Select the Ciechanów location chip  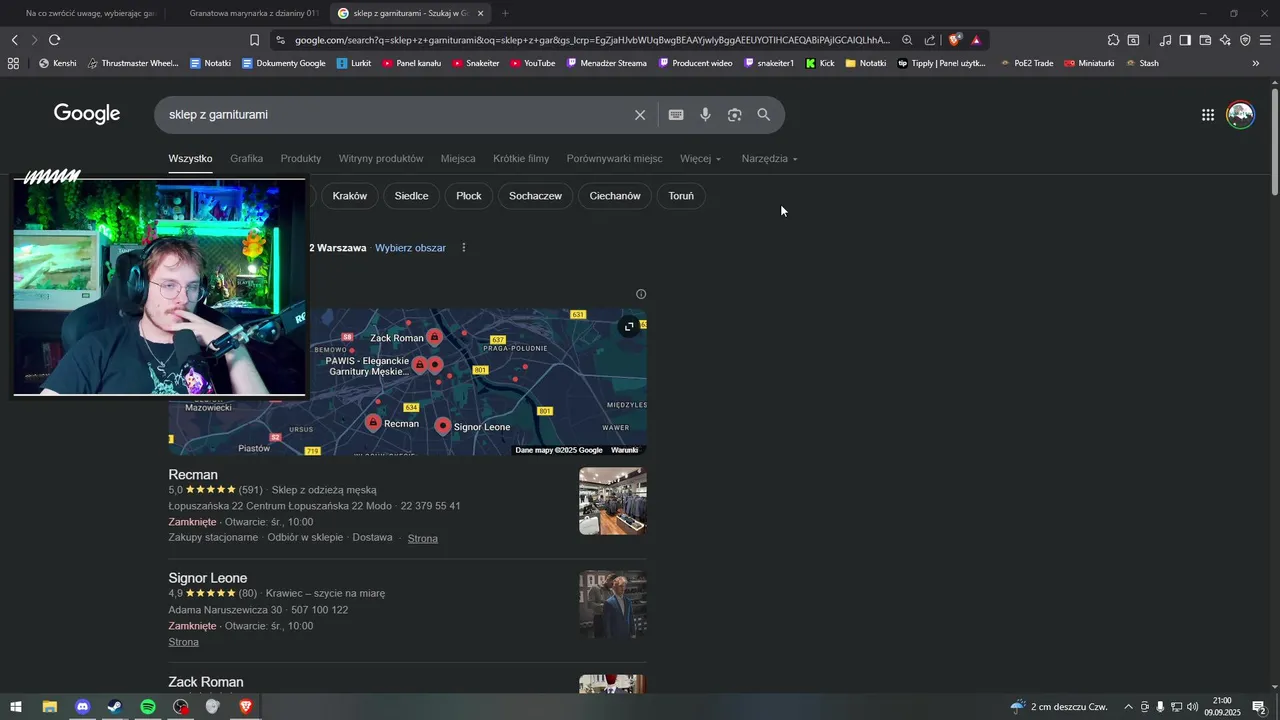tap(615, 196)
